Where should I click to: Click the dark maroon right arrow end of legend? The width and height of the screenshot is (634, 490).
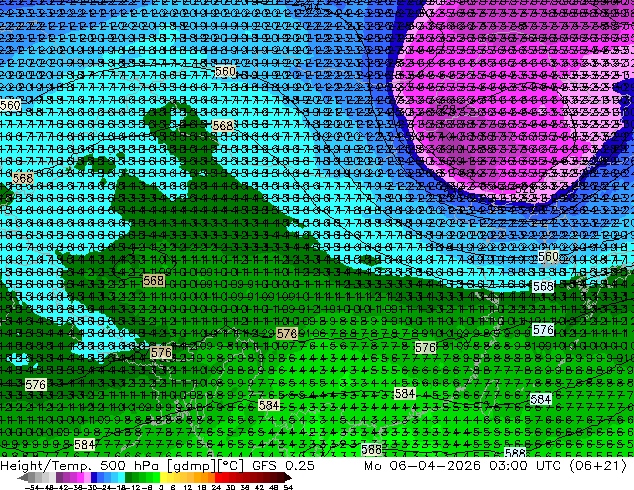287,477
